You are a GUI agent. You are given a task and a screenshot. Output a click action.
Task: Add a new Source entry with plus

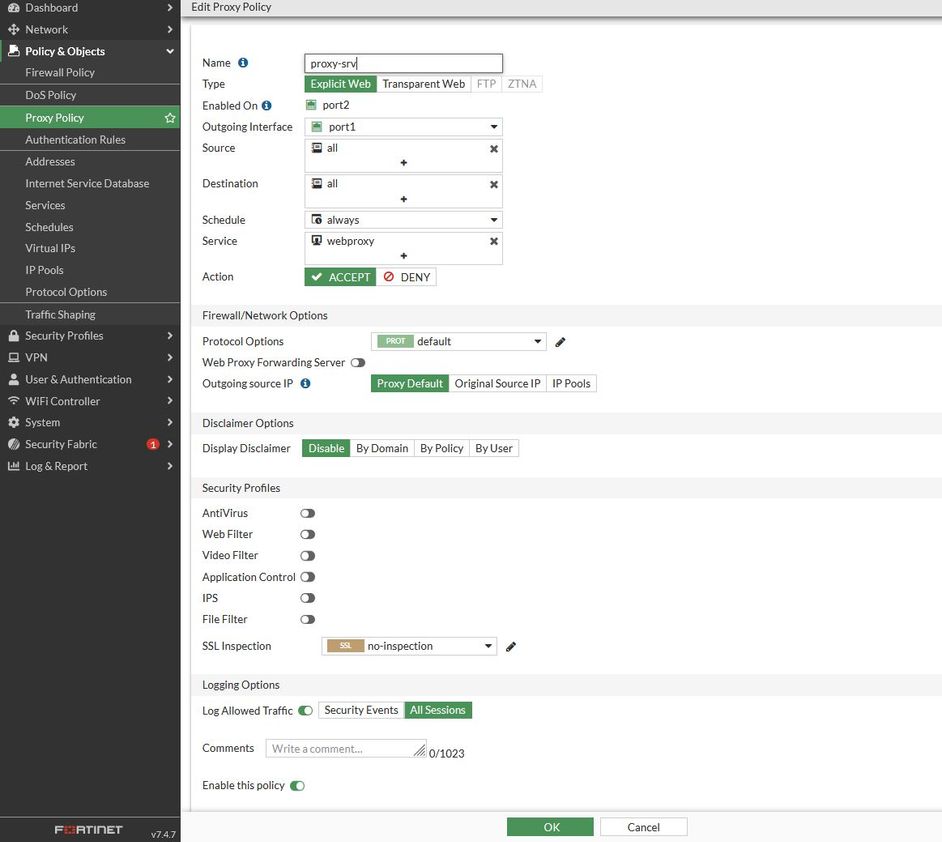click(x=404, y=163)
